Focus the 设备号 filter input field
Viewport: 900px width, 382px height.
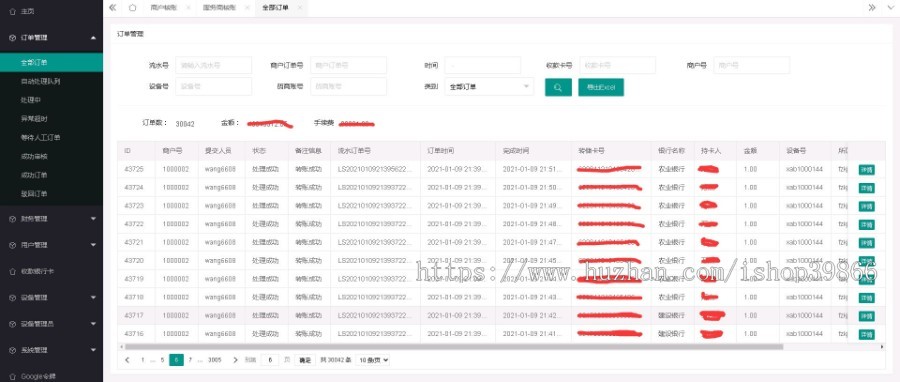coord(214,87)
